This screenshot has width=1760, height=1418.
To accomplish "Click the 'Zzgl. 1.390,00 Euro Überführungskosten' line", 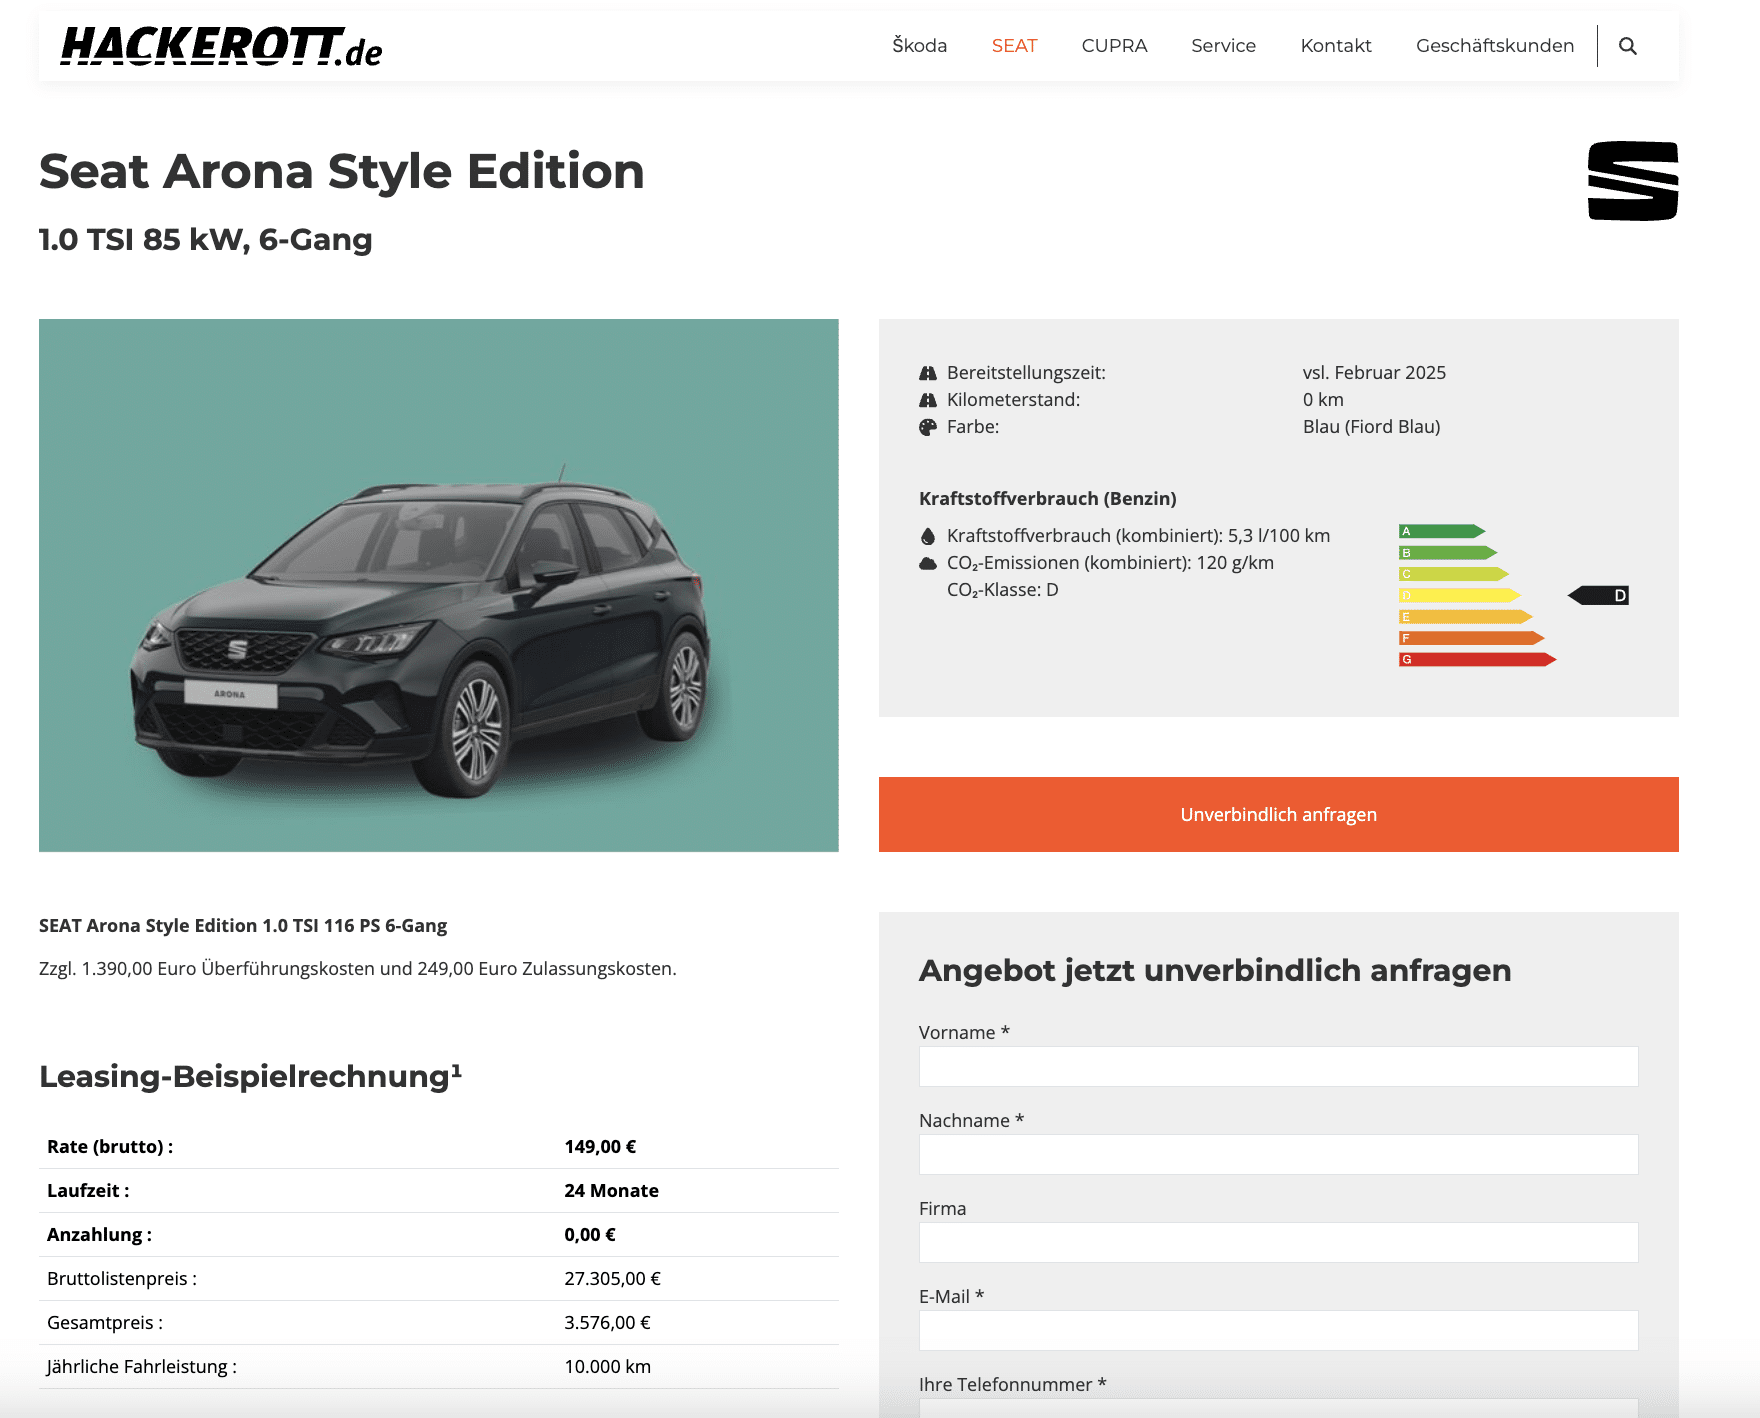I will pos(358,969).
